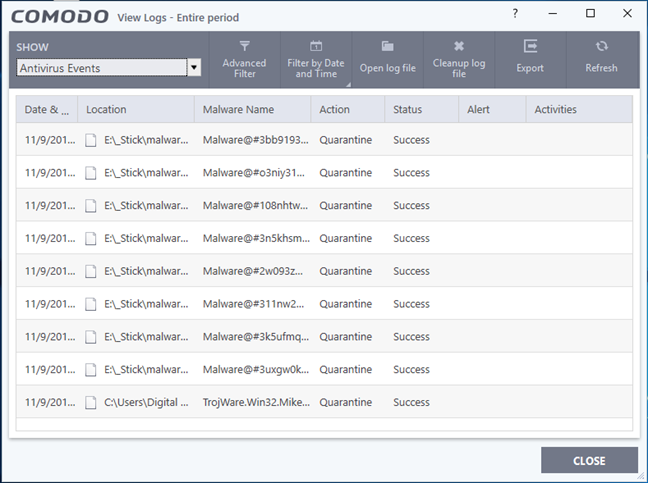Viewport: 648px width, 483px height.
Task: Open Filter by Date and Time
Action: click(316, 59)
